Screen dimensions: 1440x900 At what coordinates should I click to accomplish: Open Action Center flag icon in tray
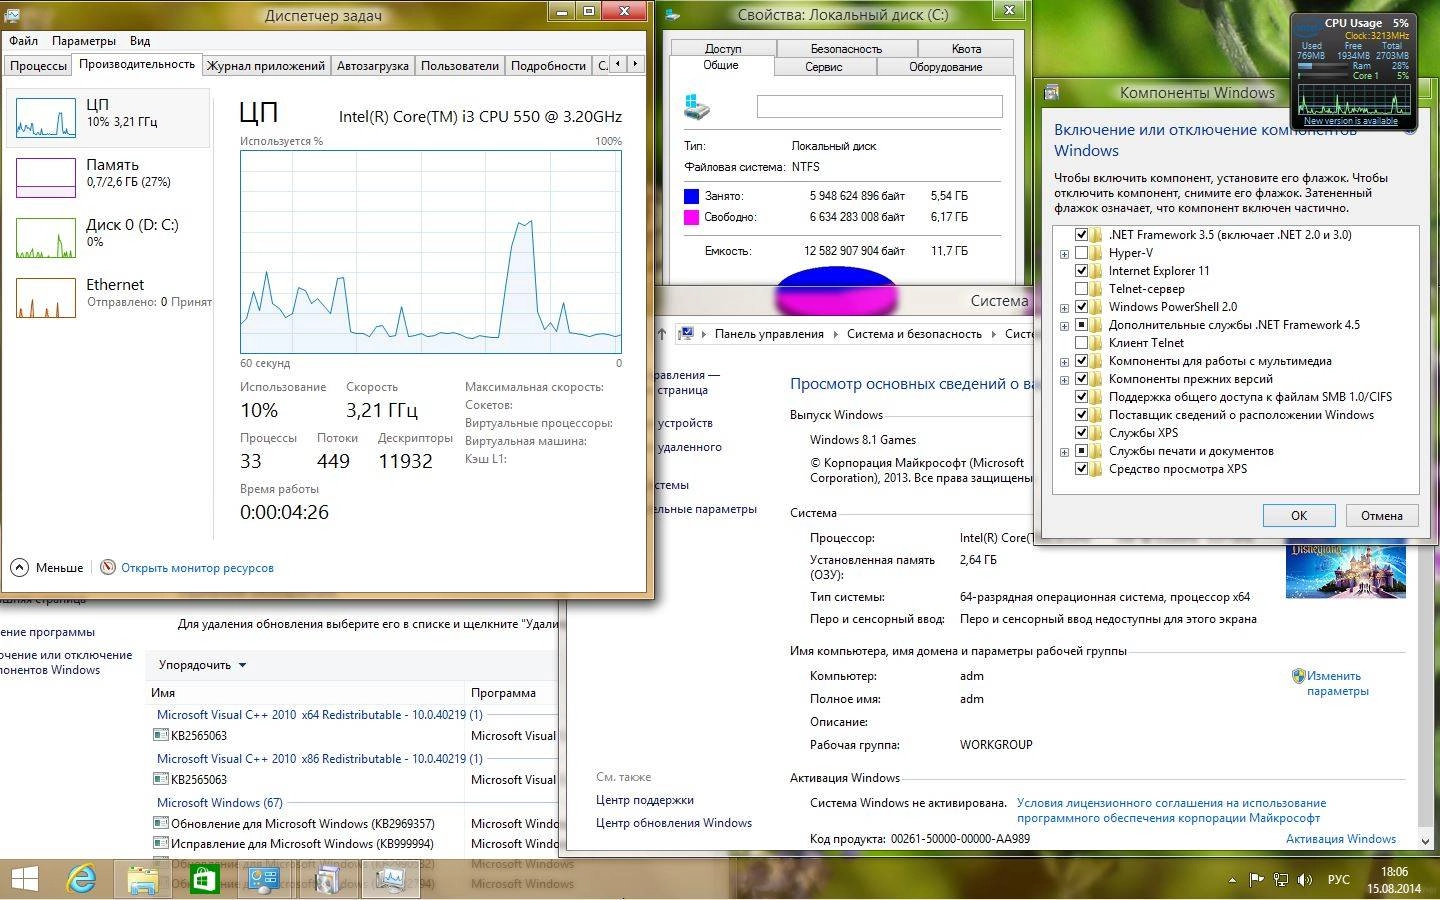[1256, 880]
